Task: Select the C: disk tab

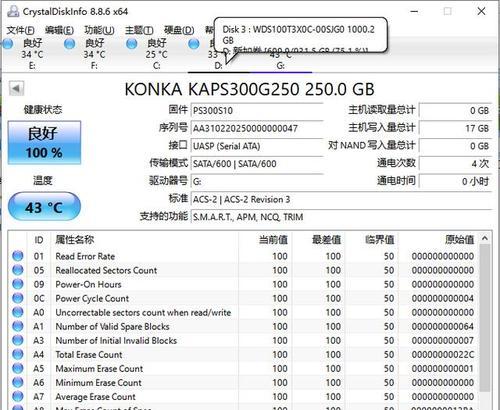Action: tap(156, 54)
